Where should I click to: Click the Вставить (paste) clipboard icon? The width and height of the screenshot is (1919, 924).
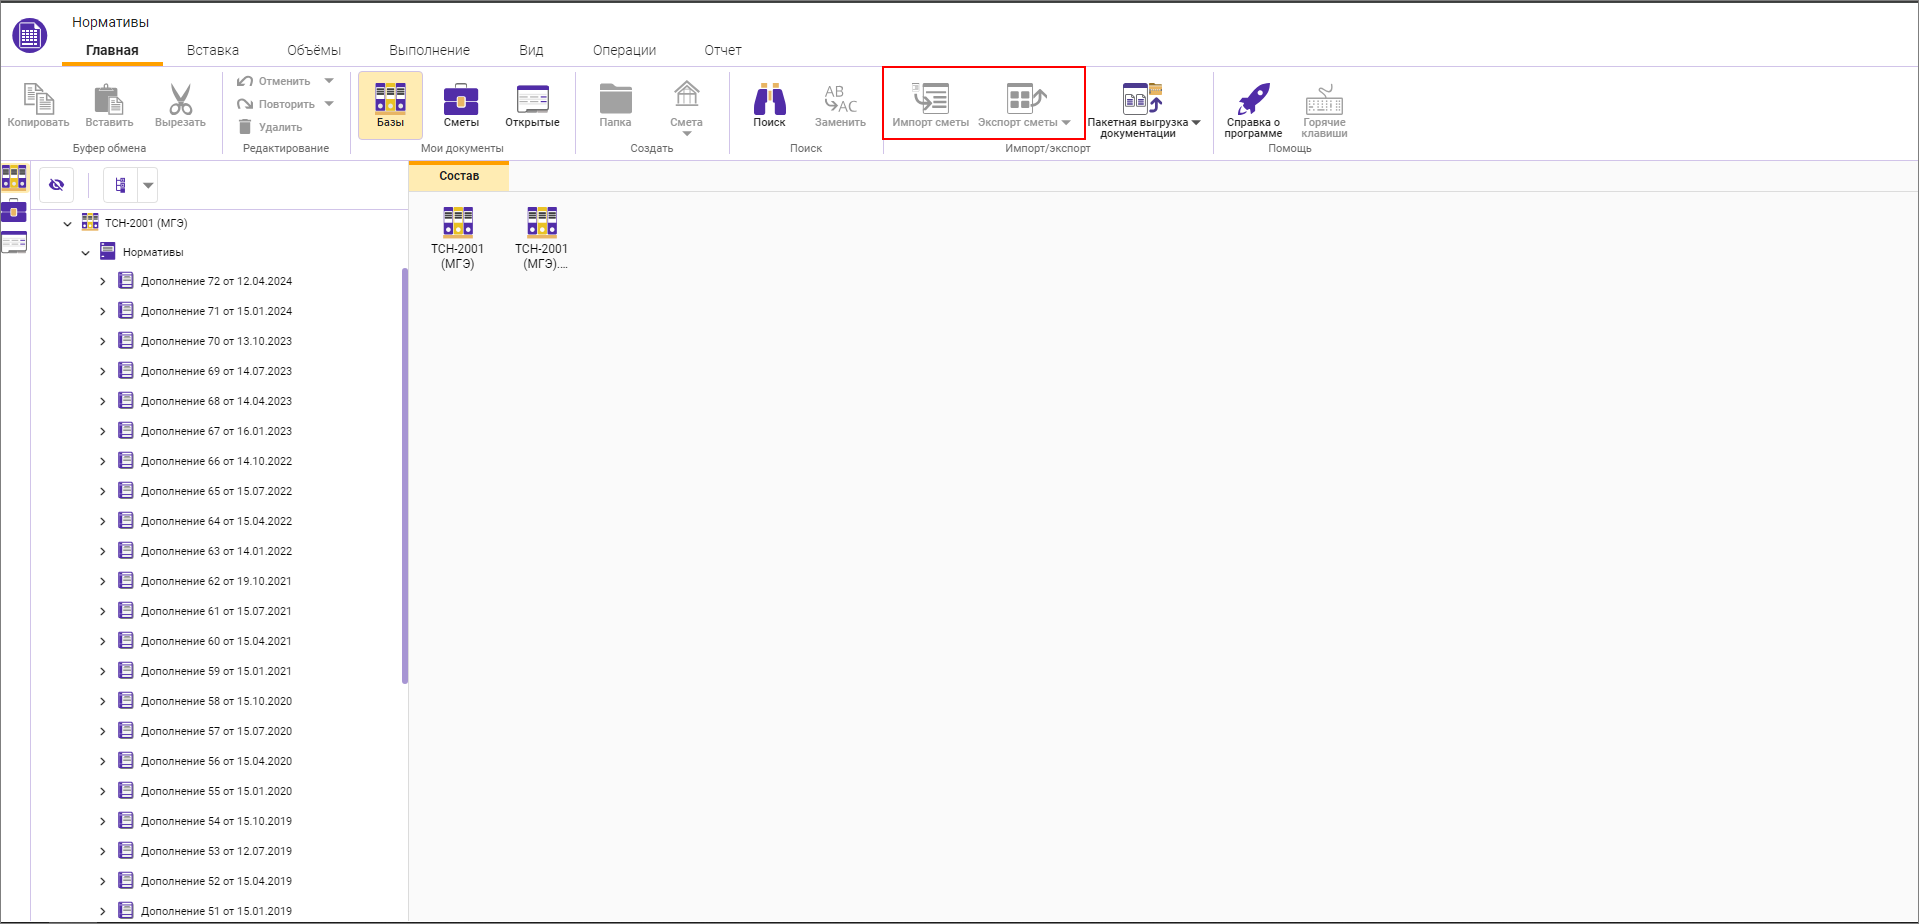coord(108,99)
